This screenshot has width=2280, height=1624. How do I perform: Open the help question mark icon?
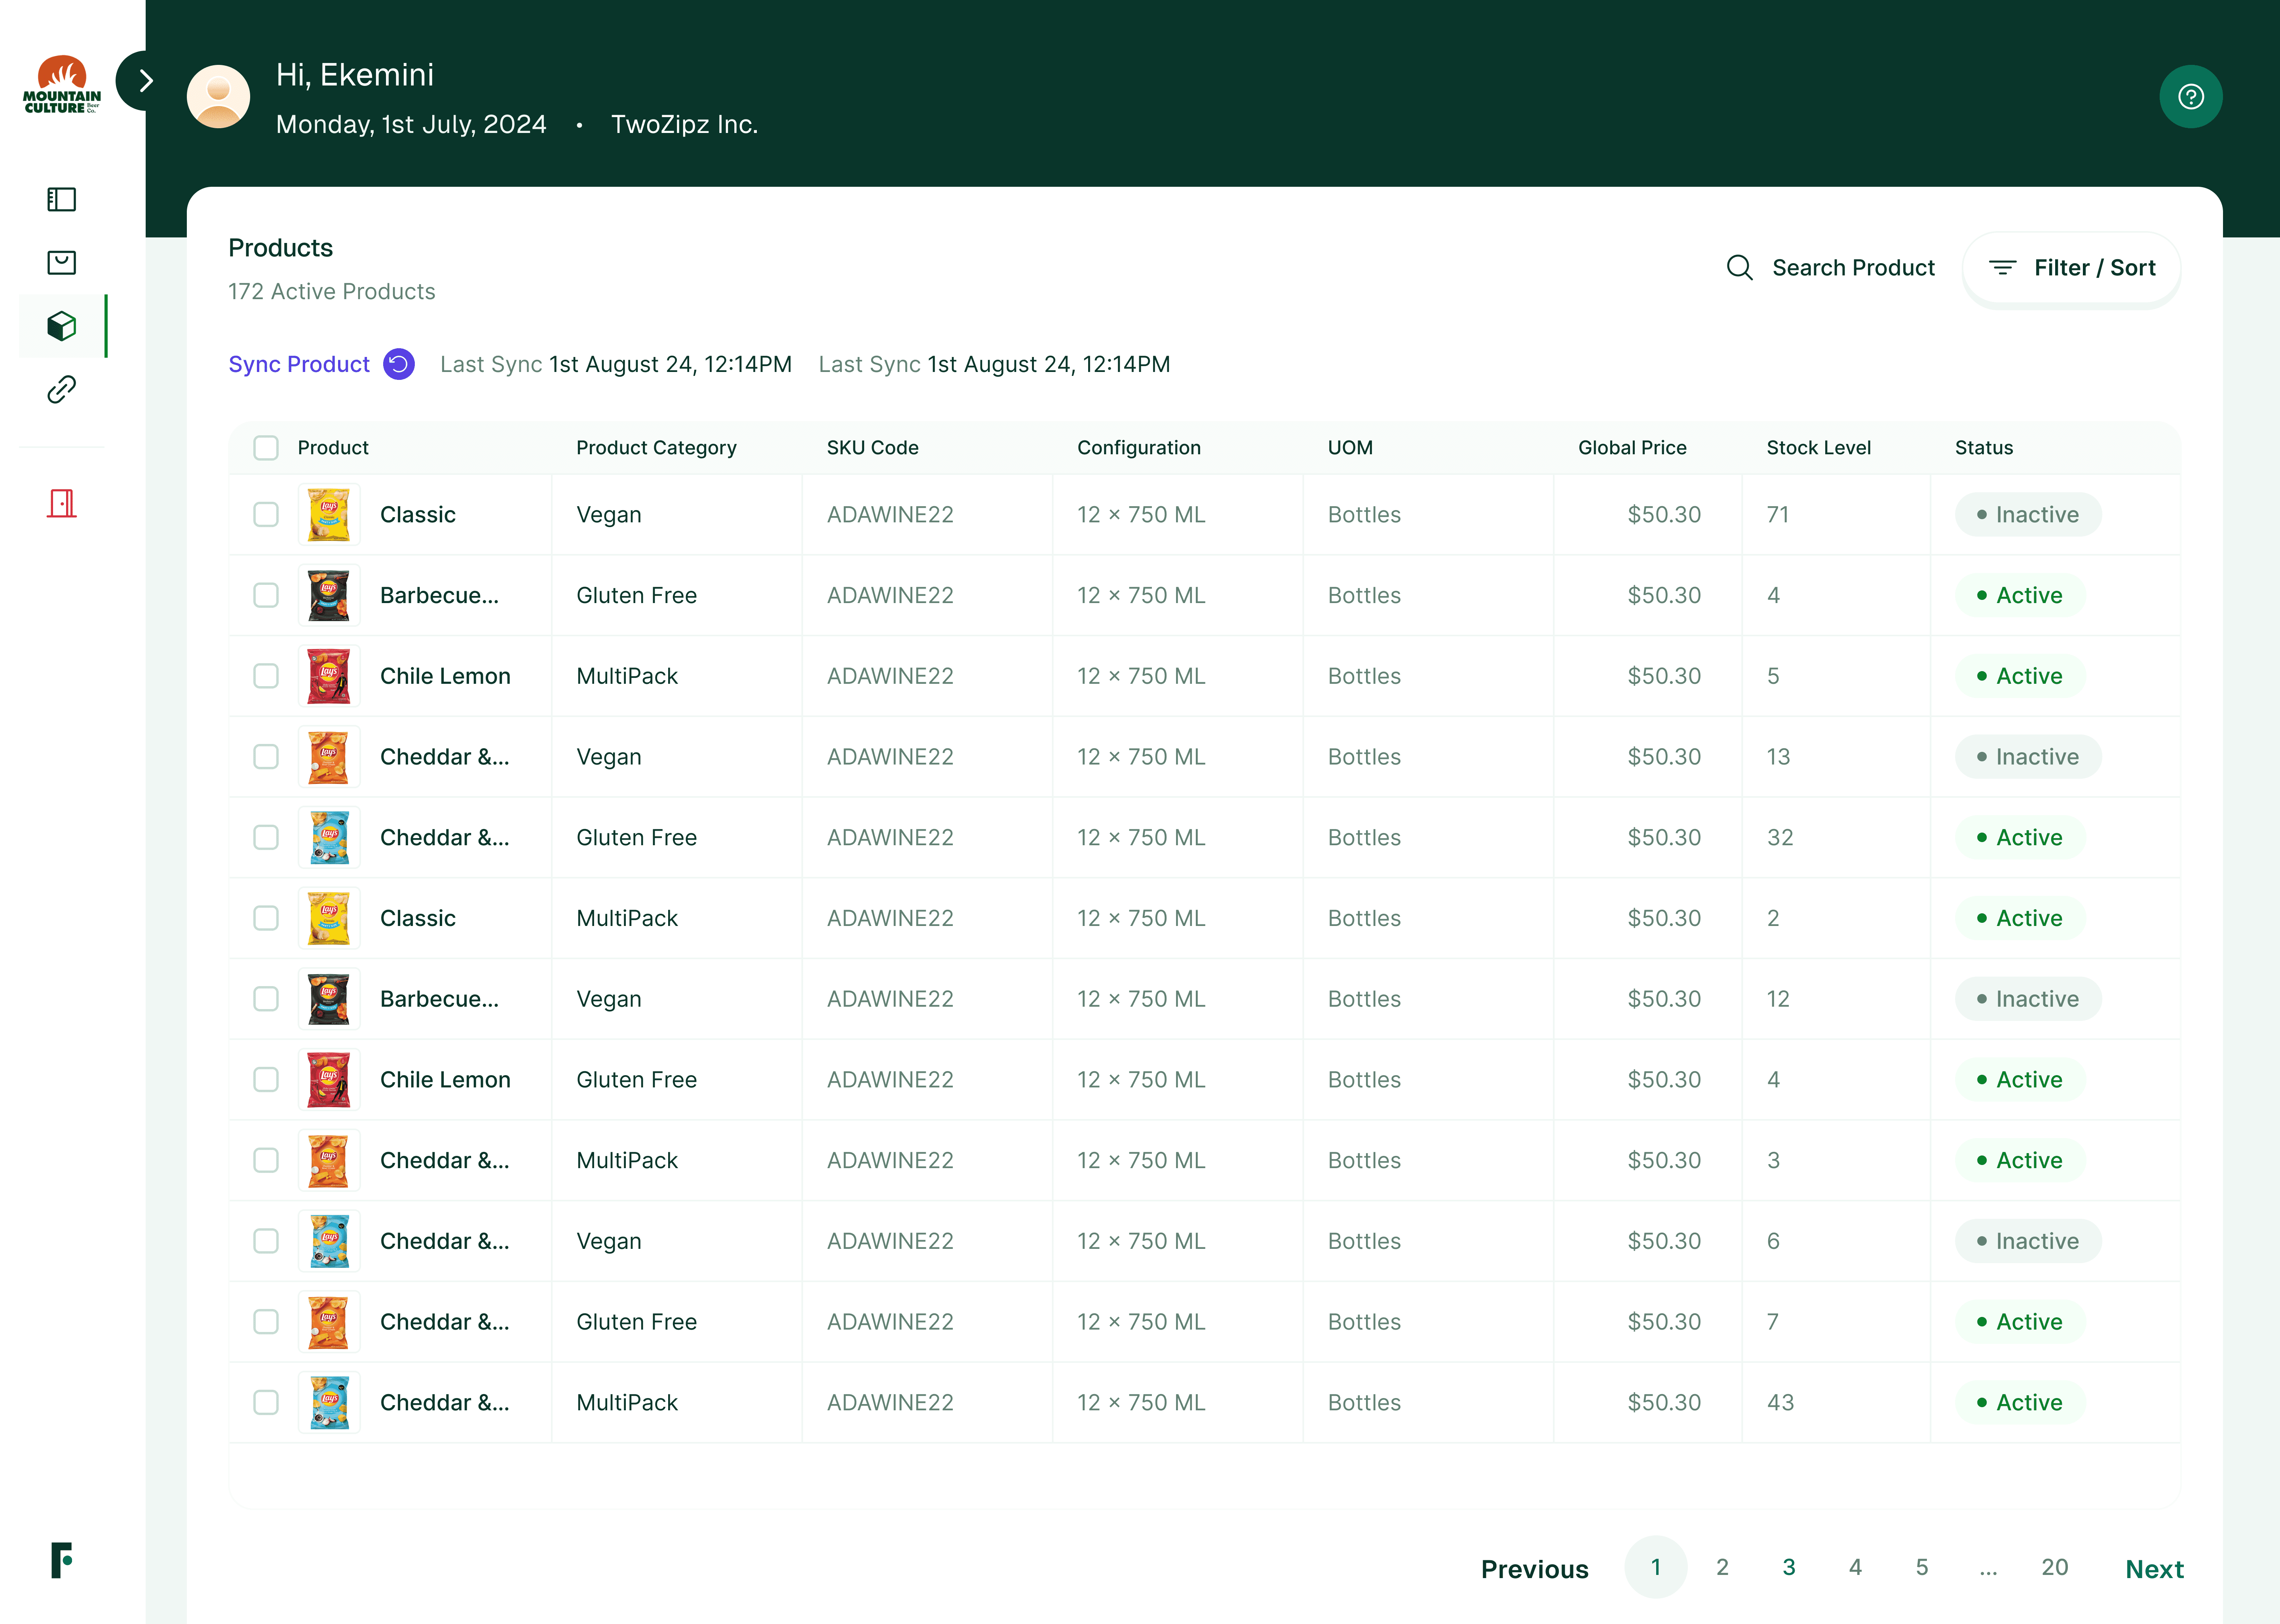[2190, 97]
